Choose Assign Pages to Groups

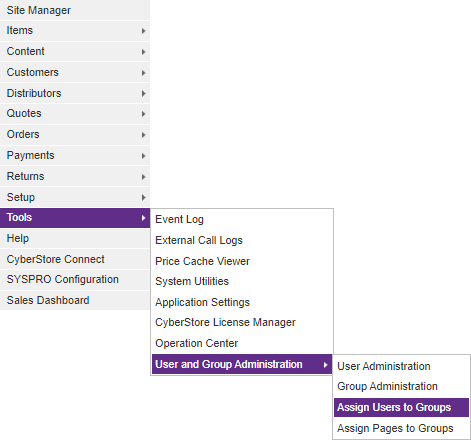click(401, 428)
